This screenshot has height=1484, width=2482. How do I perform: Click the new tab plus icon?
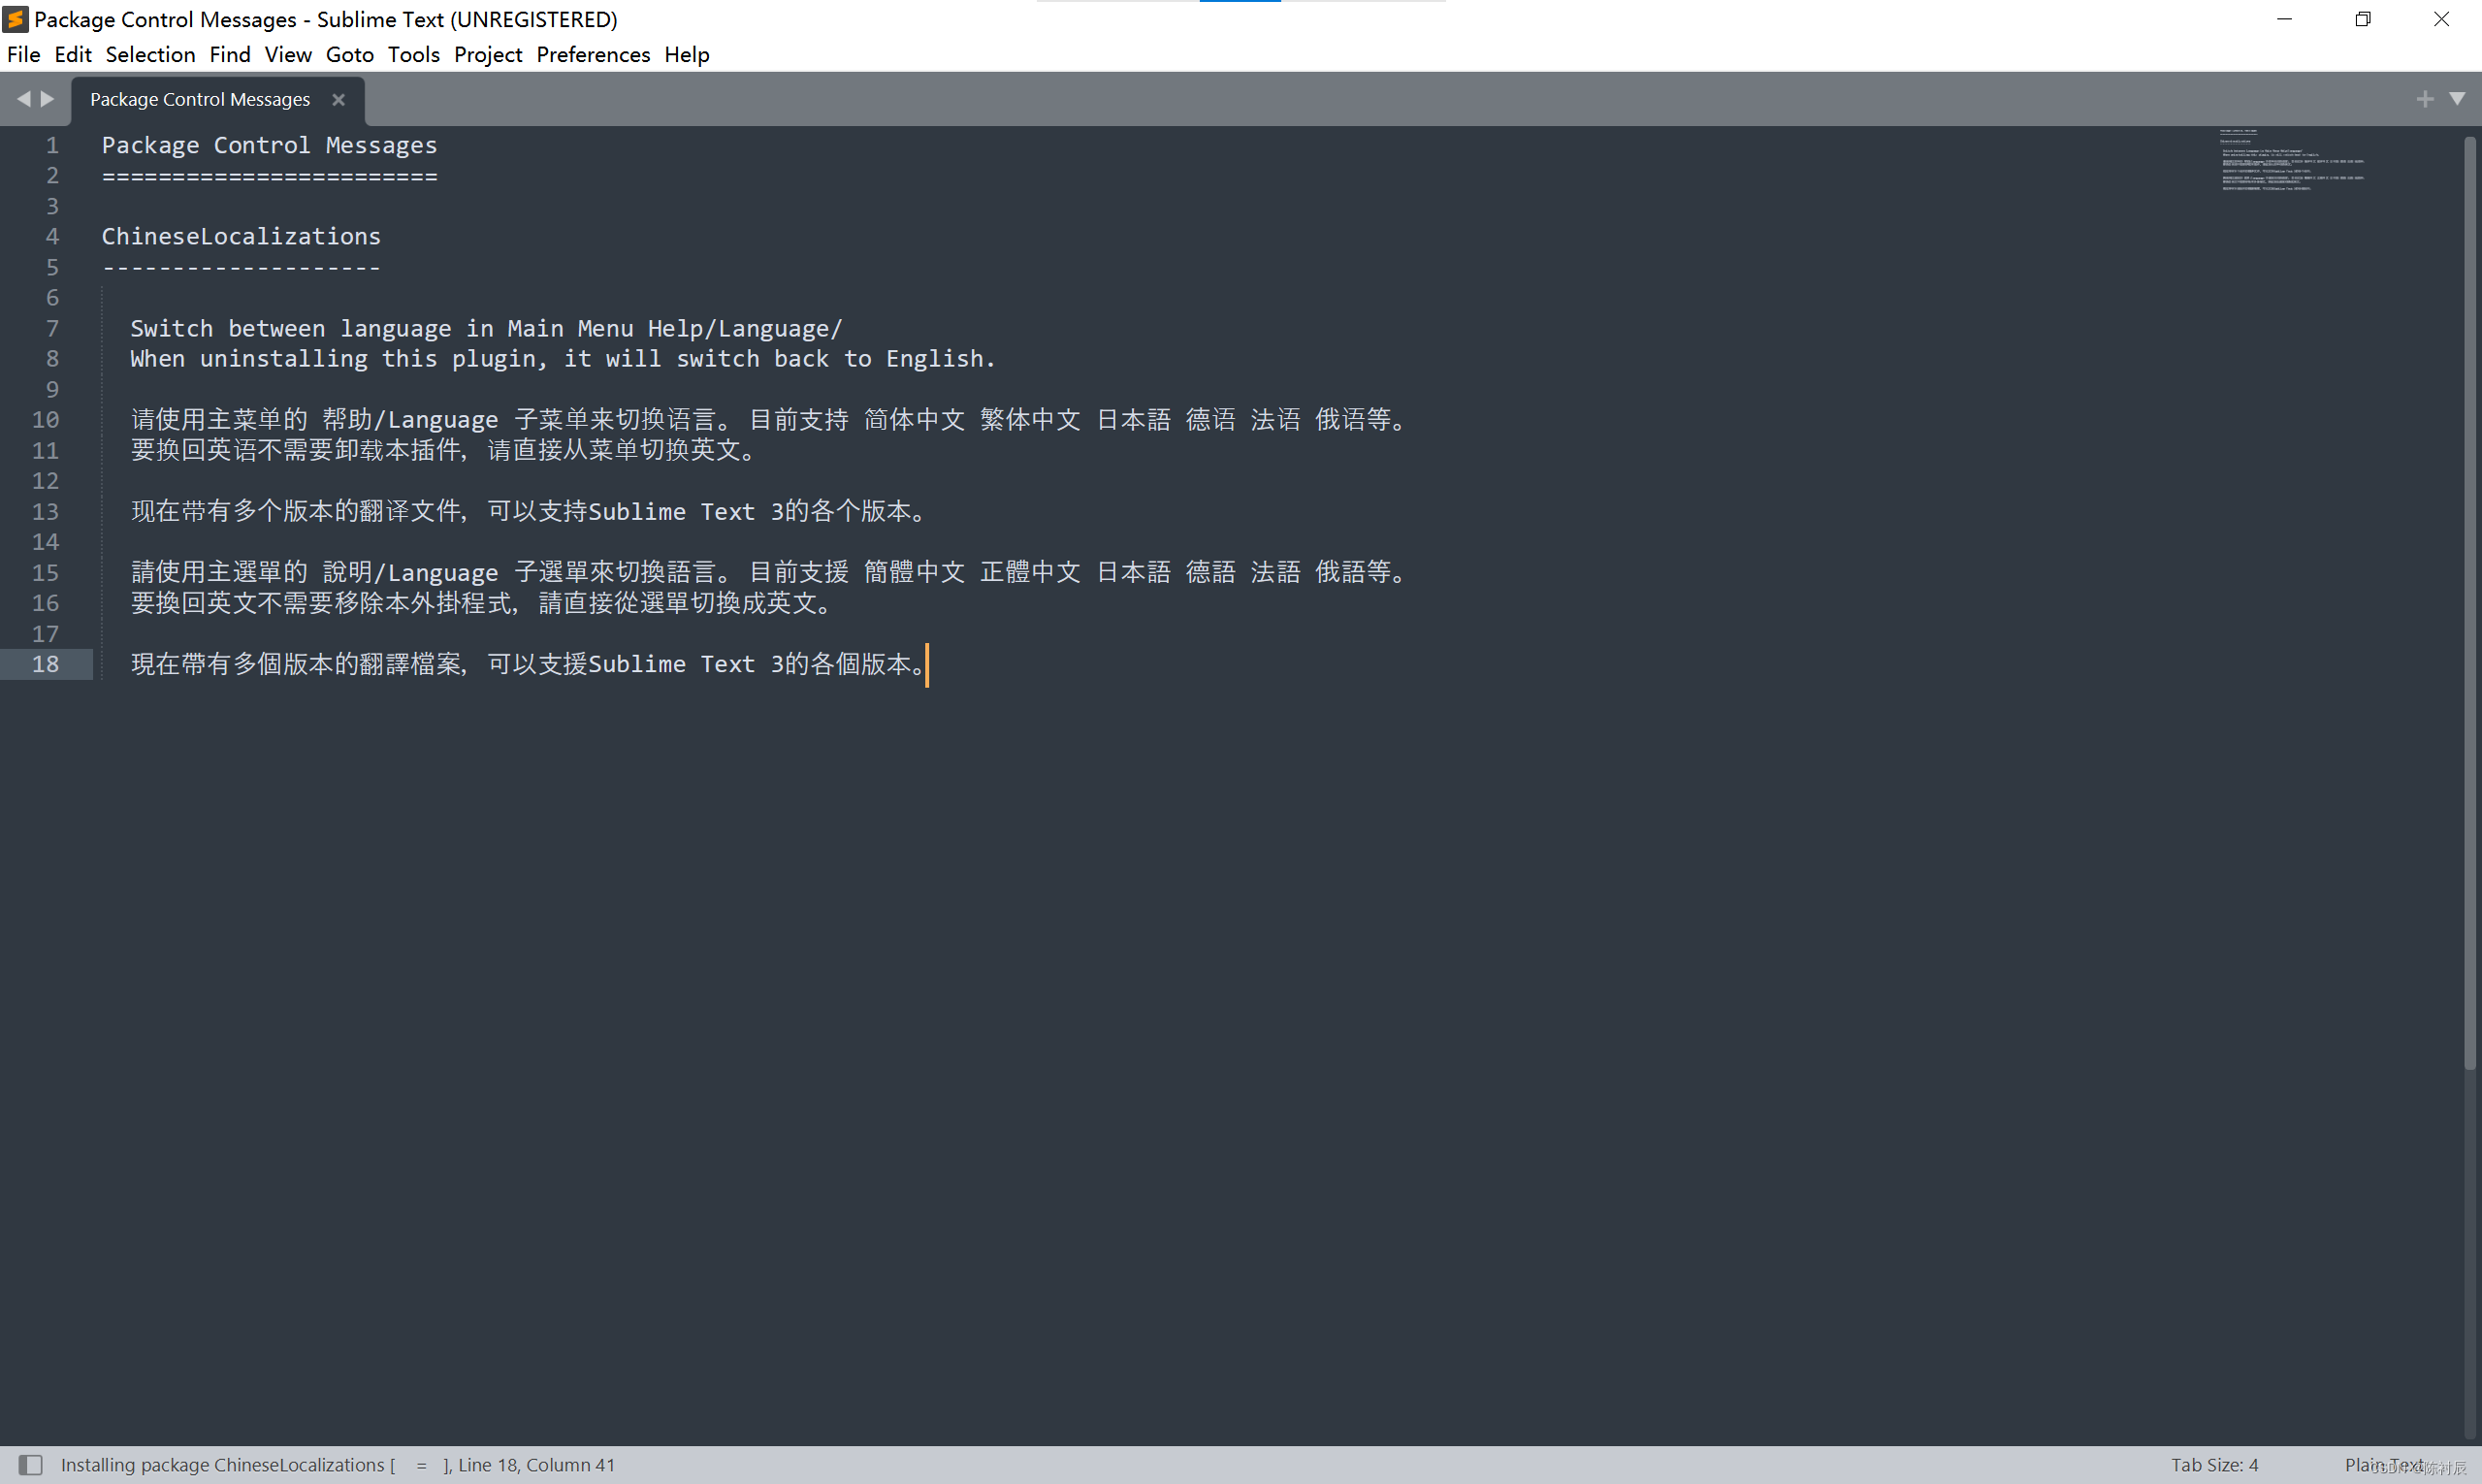click(x=2425, y=99)
